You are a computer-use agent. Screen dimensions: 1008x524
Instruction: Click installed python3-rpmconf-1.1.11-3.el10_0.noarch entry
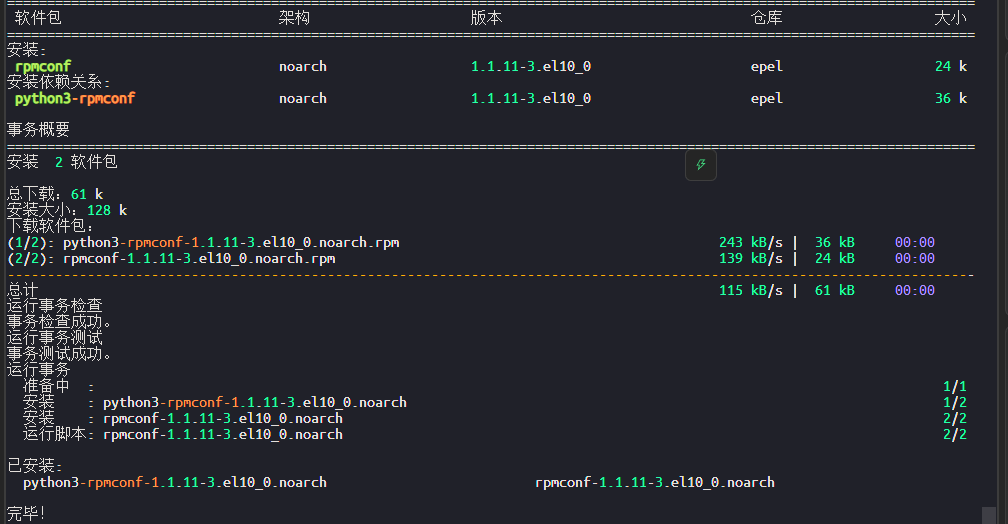click(175, 482)
